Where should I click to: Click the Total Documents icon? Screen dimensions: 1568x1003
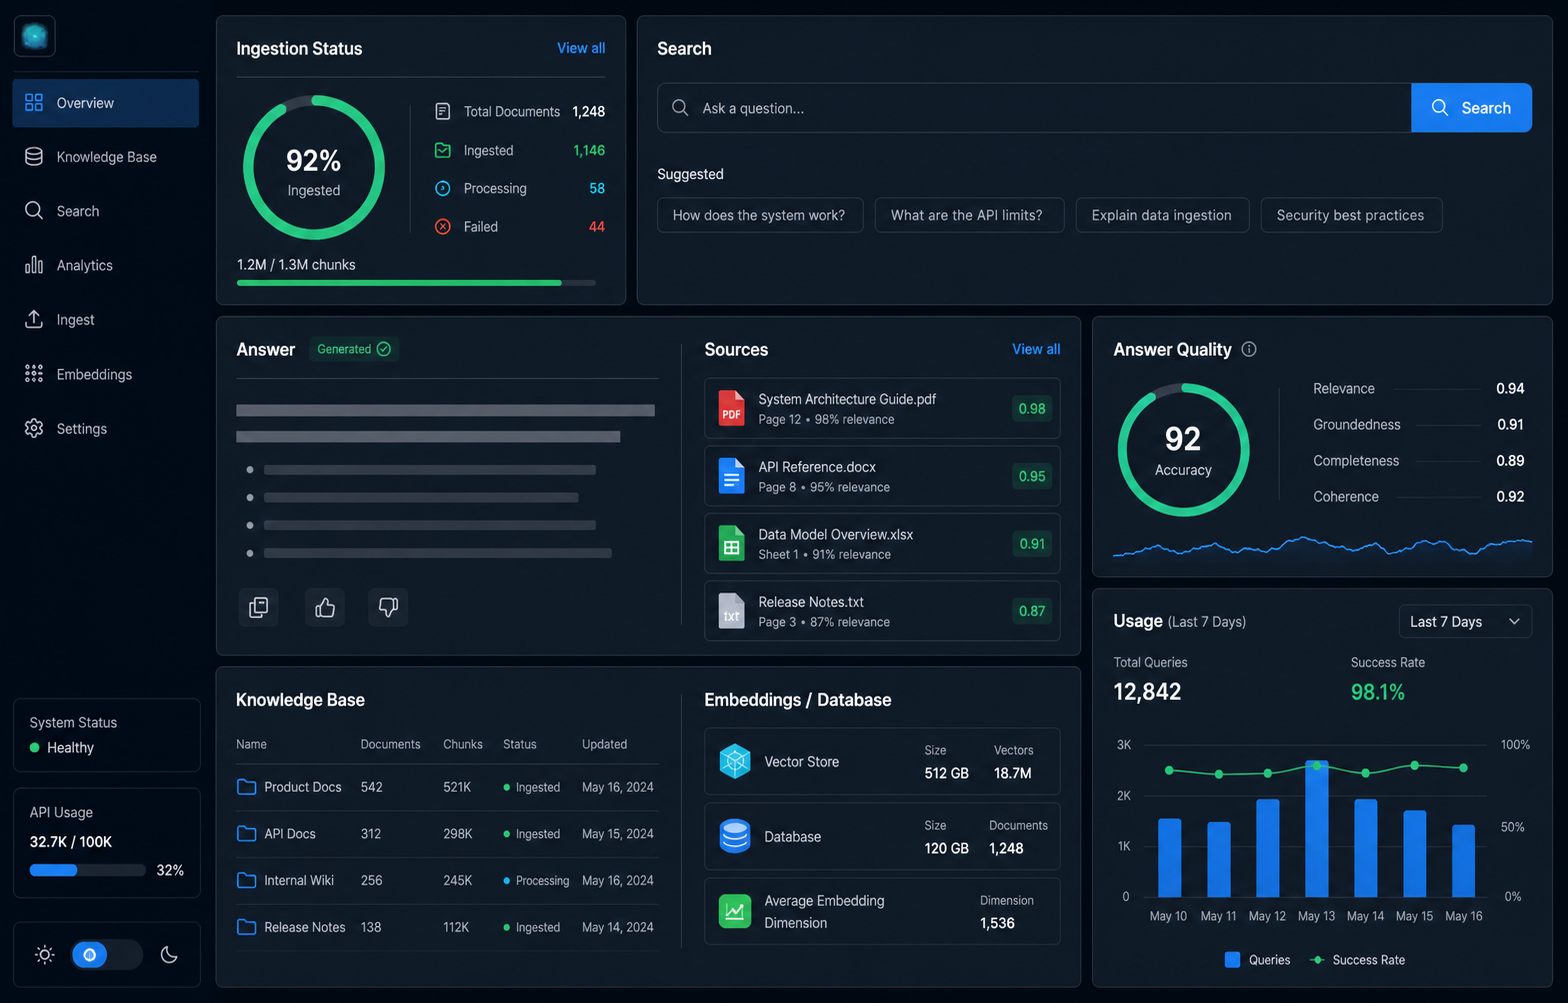coord(443,112)
